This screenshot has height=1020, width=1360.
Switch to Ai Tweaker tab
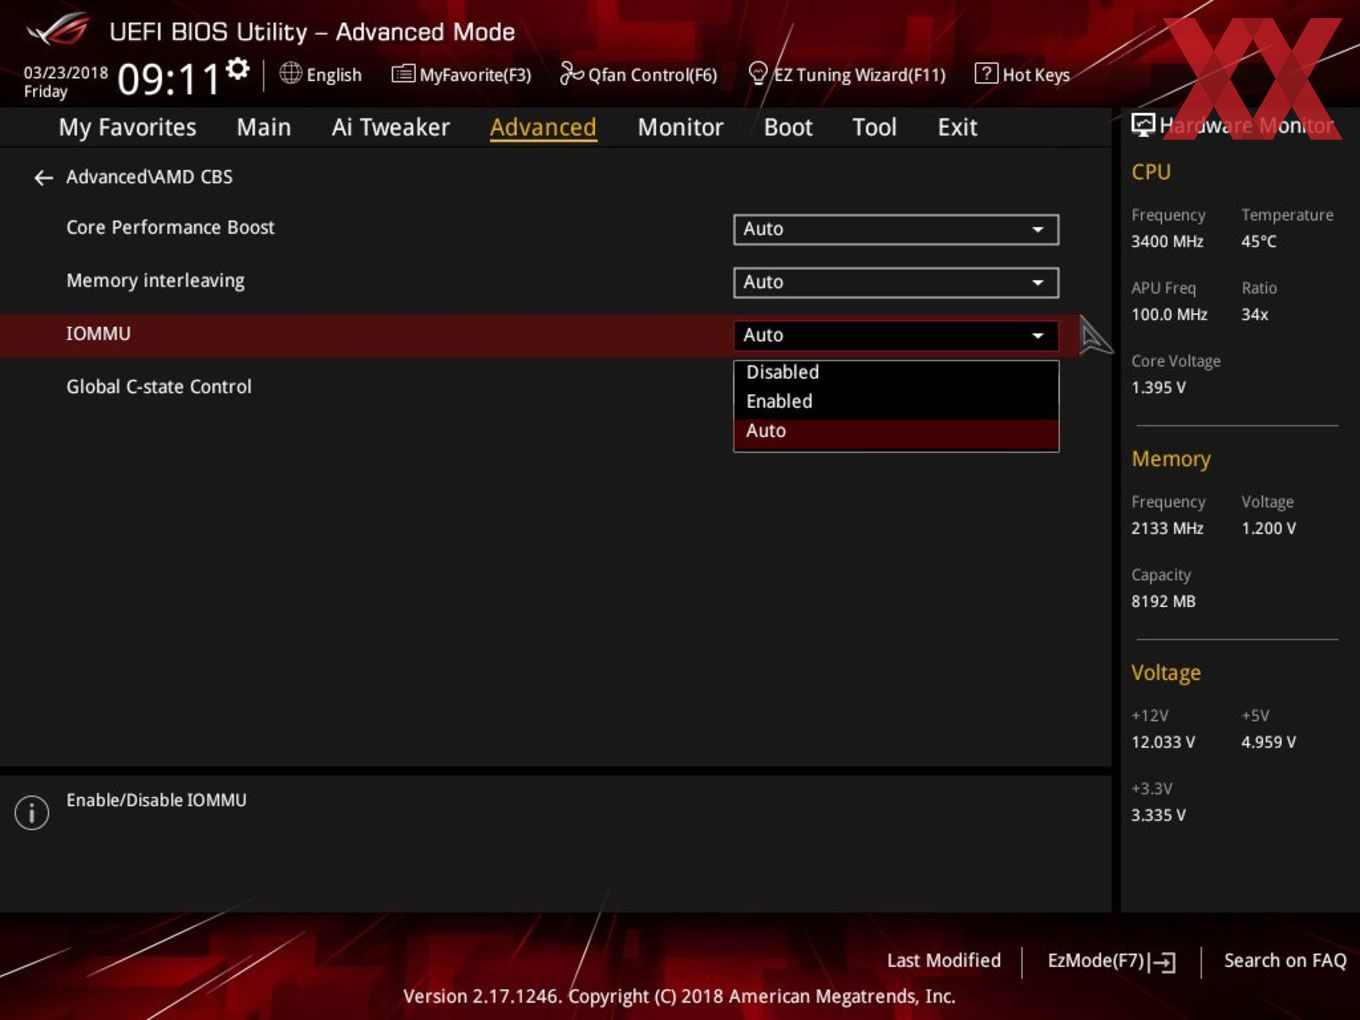[390, 127]
